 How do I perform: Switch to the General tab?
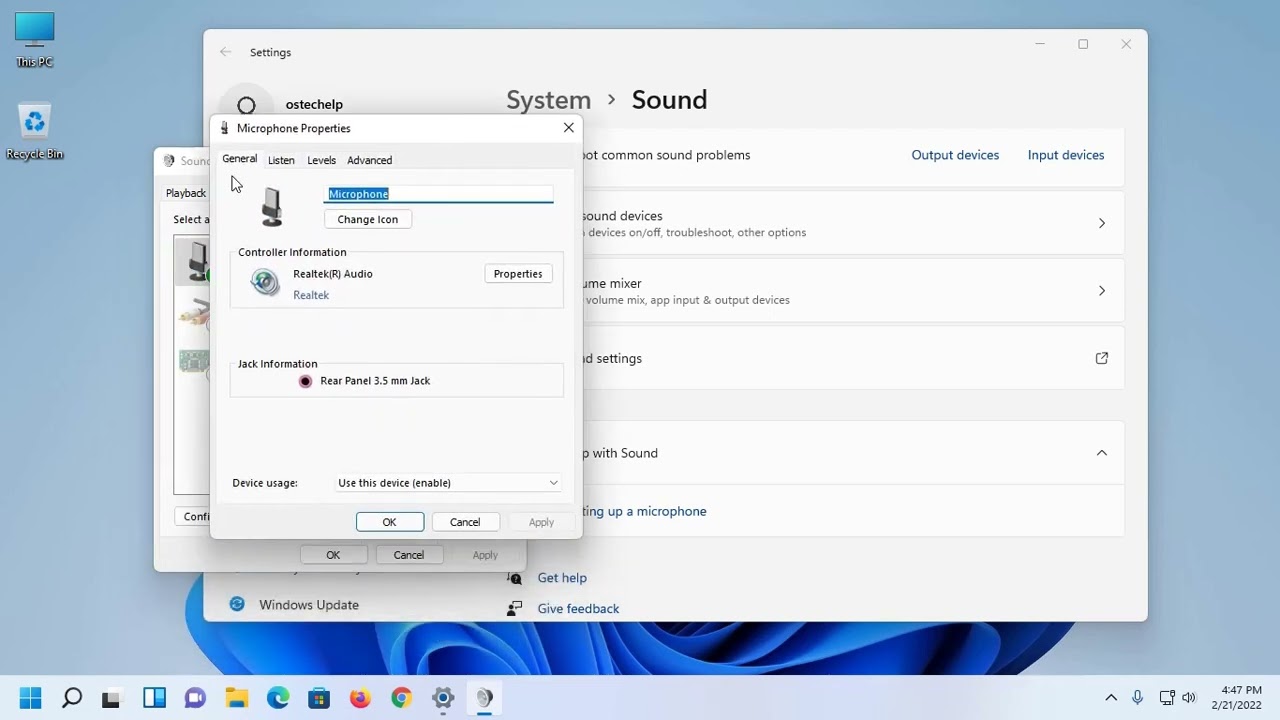point(239,159)
